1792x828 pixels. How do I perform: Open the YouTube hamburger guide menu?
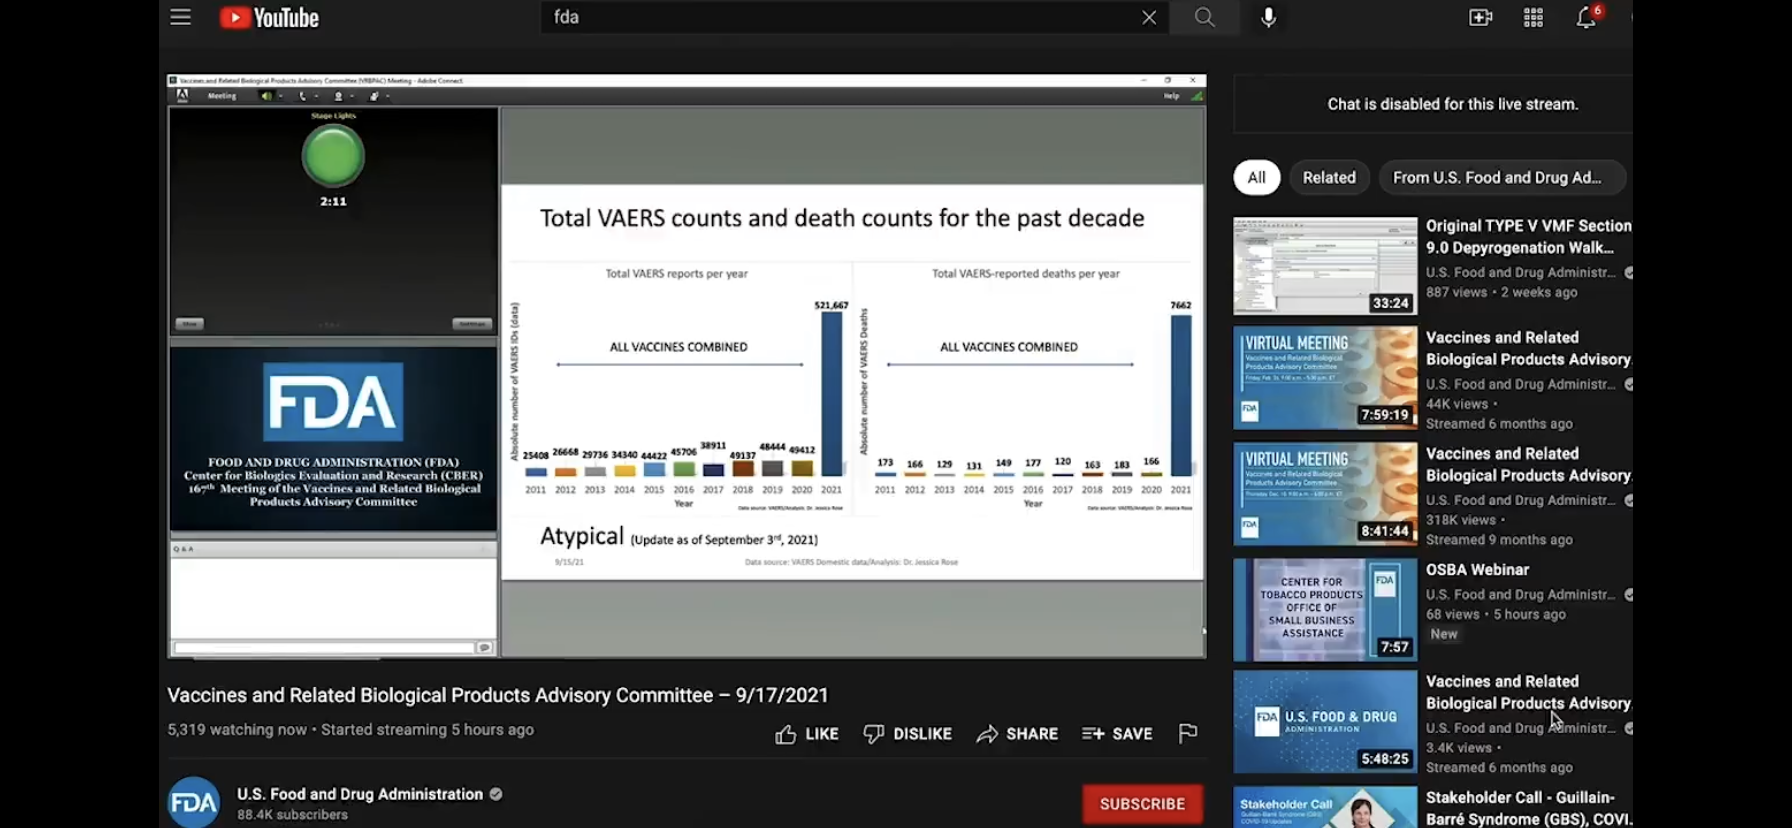point(180,17)
